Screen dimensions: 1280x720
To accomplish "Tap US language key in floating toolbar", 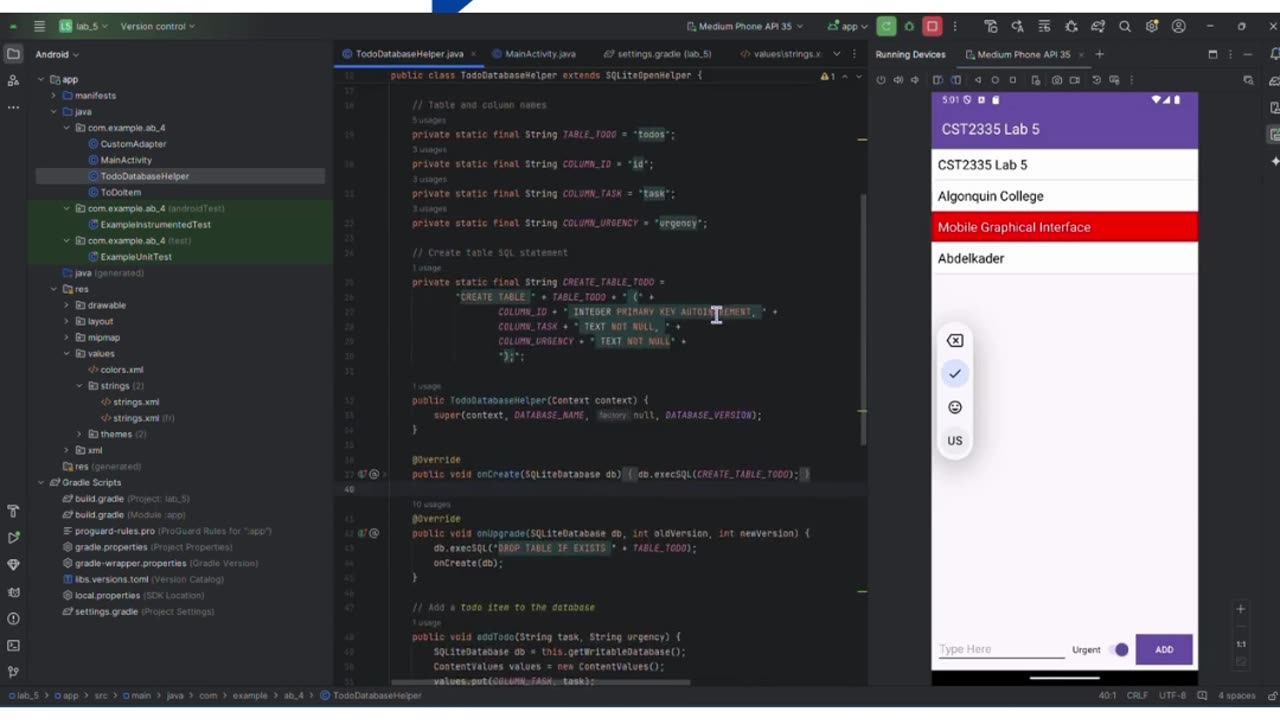I will click(x=955, y=441).
